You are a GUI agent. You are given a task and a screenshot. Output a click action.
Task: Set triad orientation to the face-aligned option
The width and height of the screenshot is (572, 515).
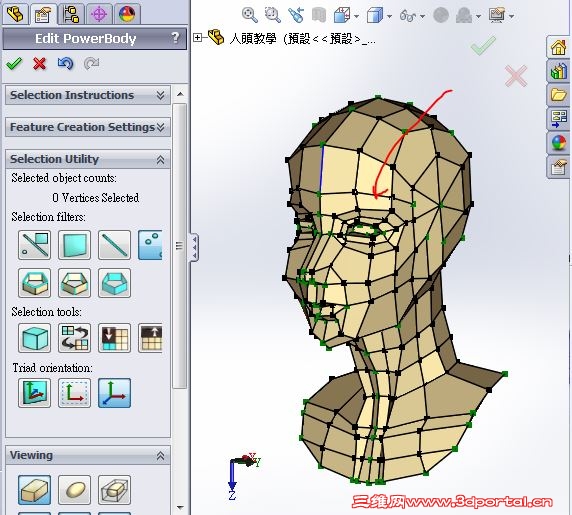34,393
